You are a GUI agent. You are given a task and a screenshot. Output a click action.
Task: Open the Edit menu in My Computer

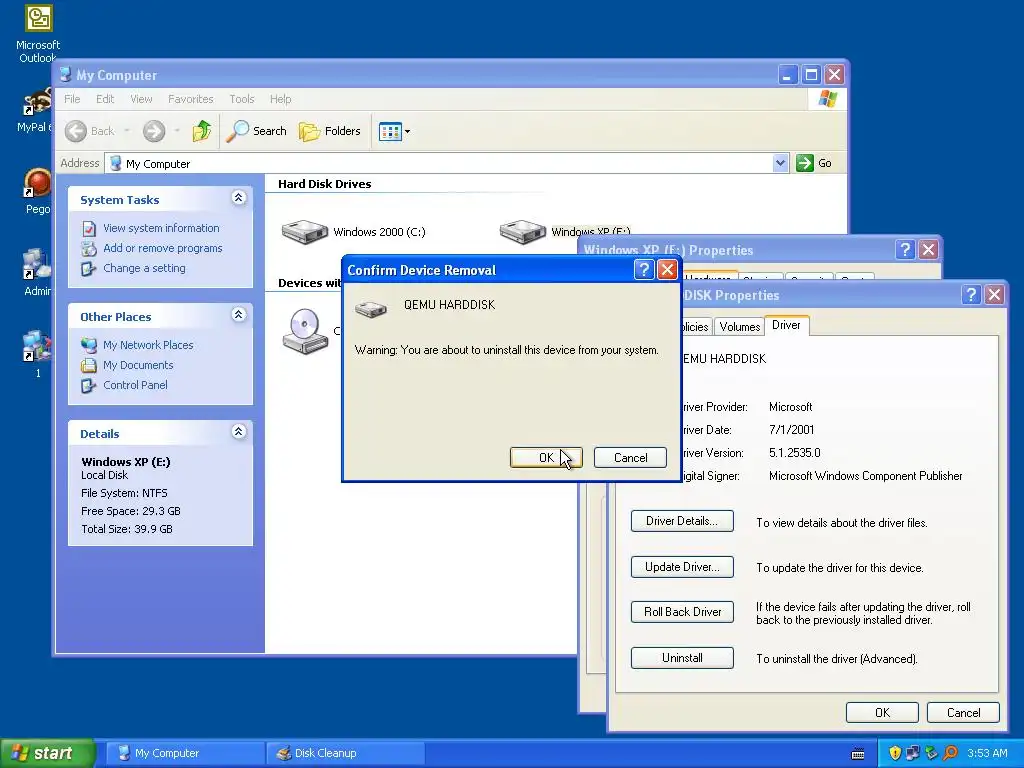[104, 99]
